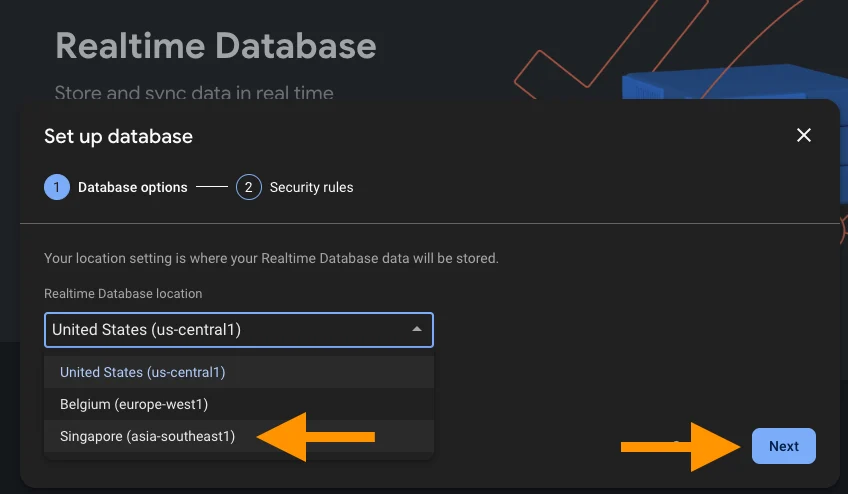Choose United States (us-central1) from the list

coord(143,372)
